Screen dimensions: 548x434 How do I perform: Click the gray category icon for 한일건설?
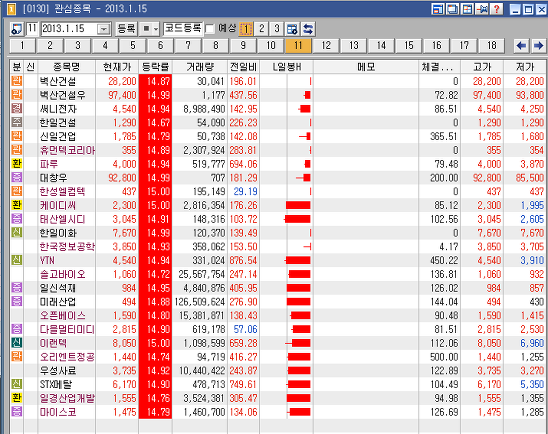(x=17, y=122)
